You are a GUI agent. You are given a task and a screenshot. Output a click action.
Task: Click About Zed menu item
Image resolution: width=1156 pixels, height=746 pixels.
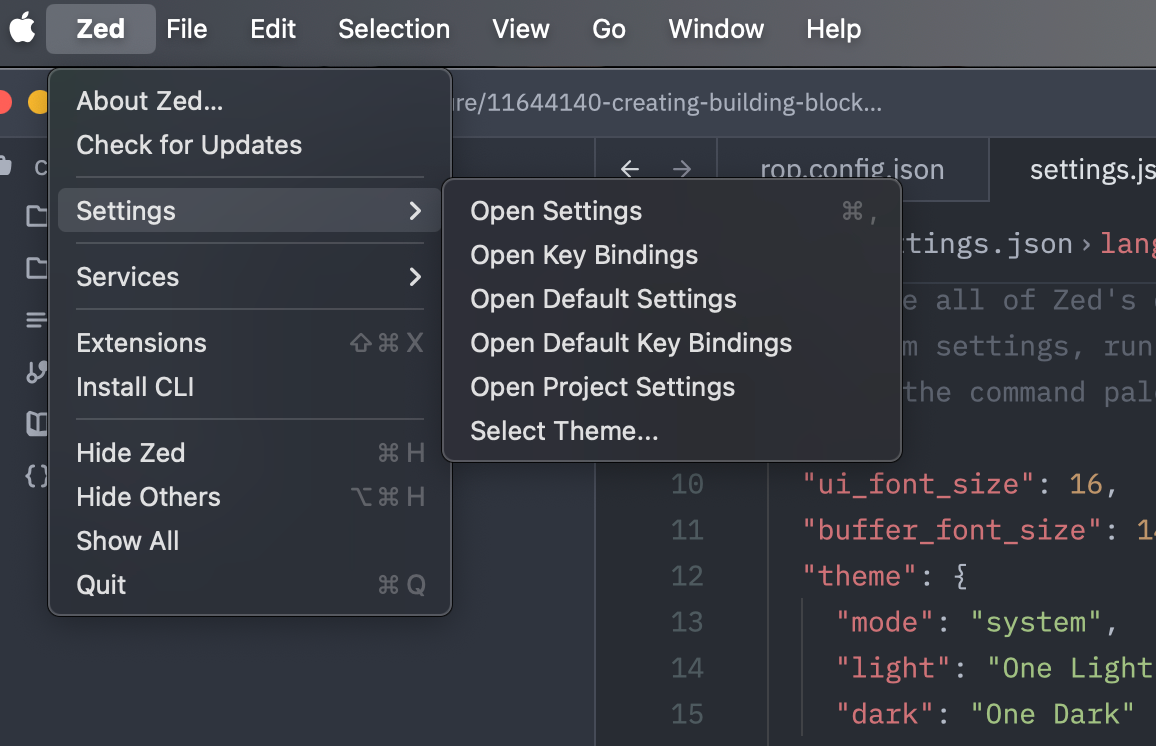click(150, 101)
